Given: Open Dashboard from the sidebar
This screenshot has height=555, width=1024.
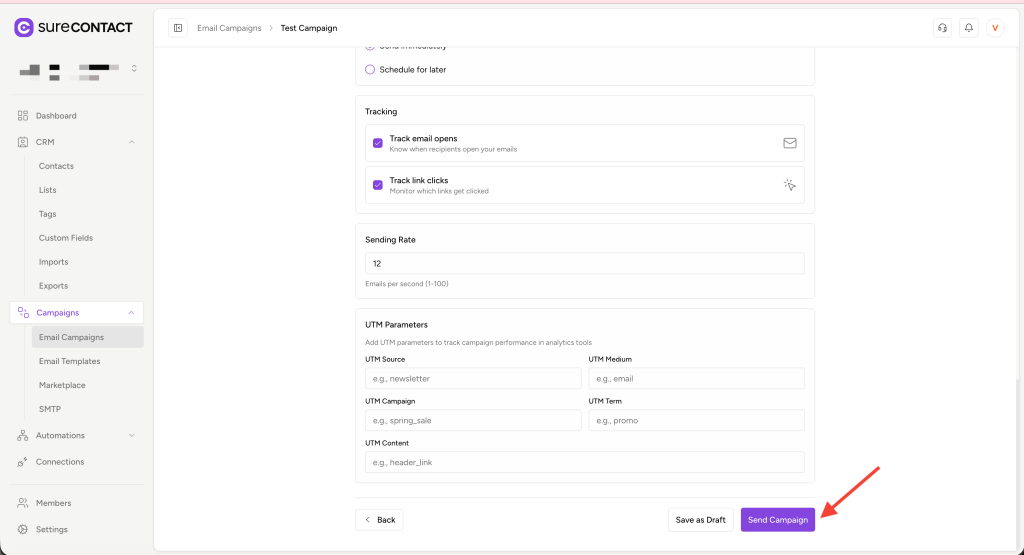Looking at the screenshot, I should (56, 116).
